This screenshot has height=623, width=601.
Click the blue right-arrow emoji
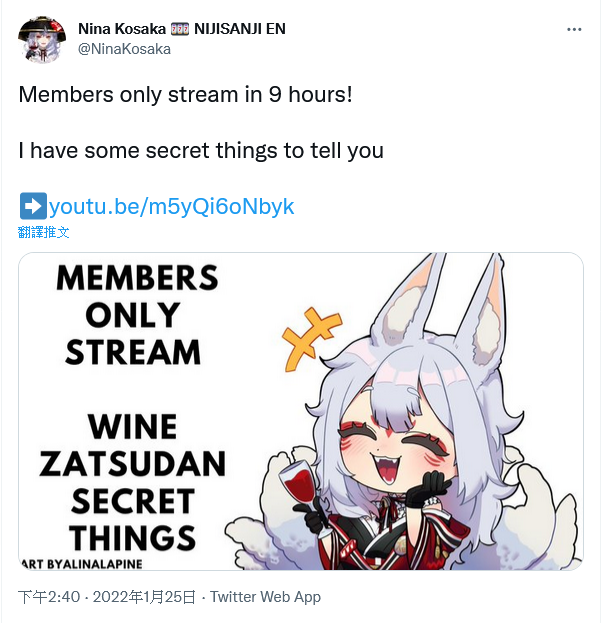point(33,205)
